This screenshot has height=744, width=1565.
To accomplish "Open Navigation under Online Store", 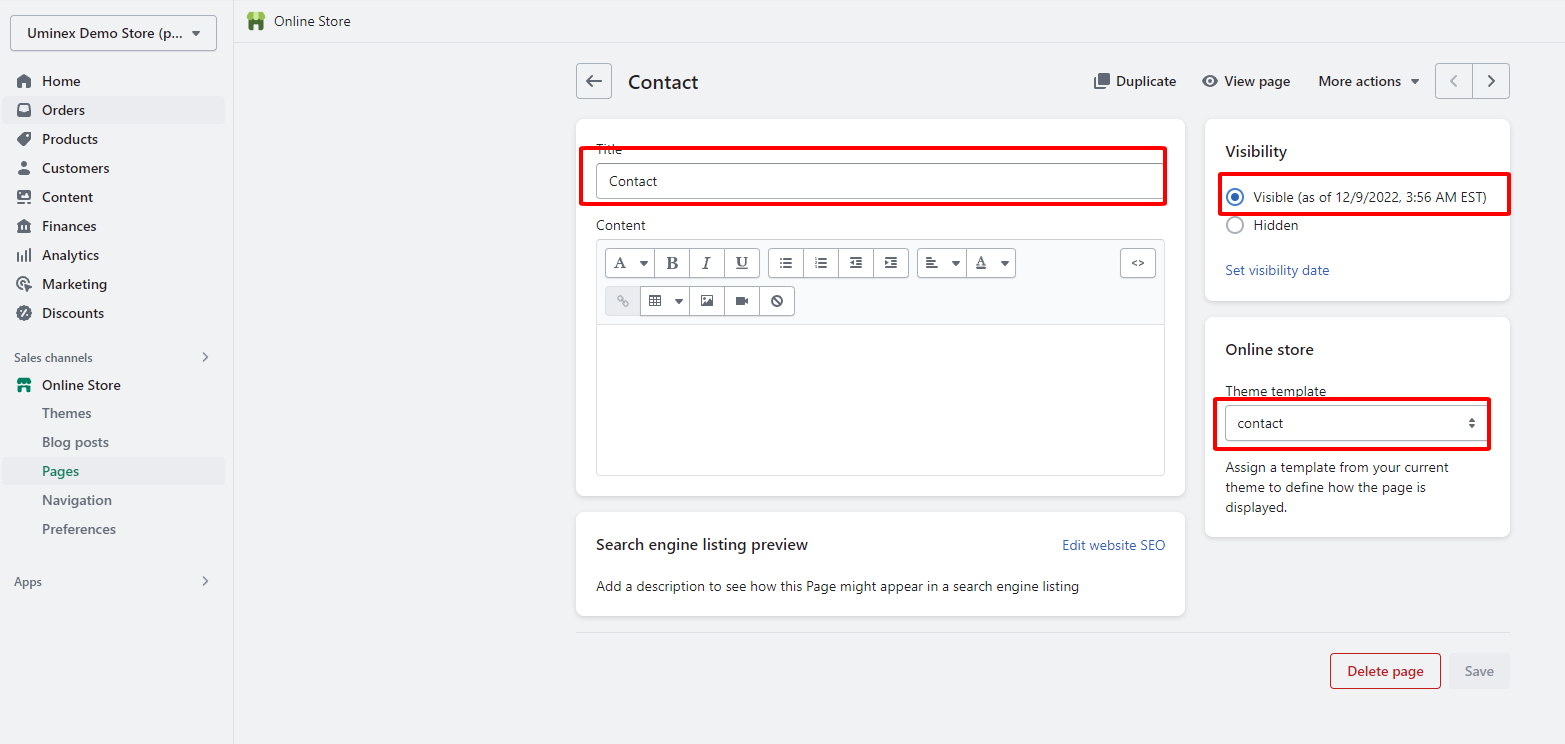I will pos(77,500).
